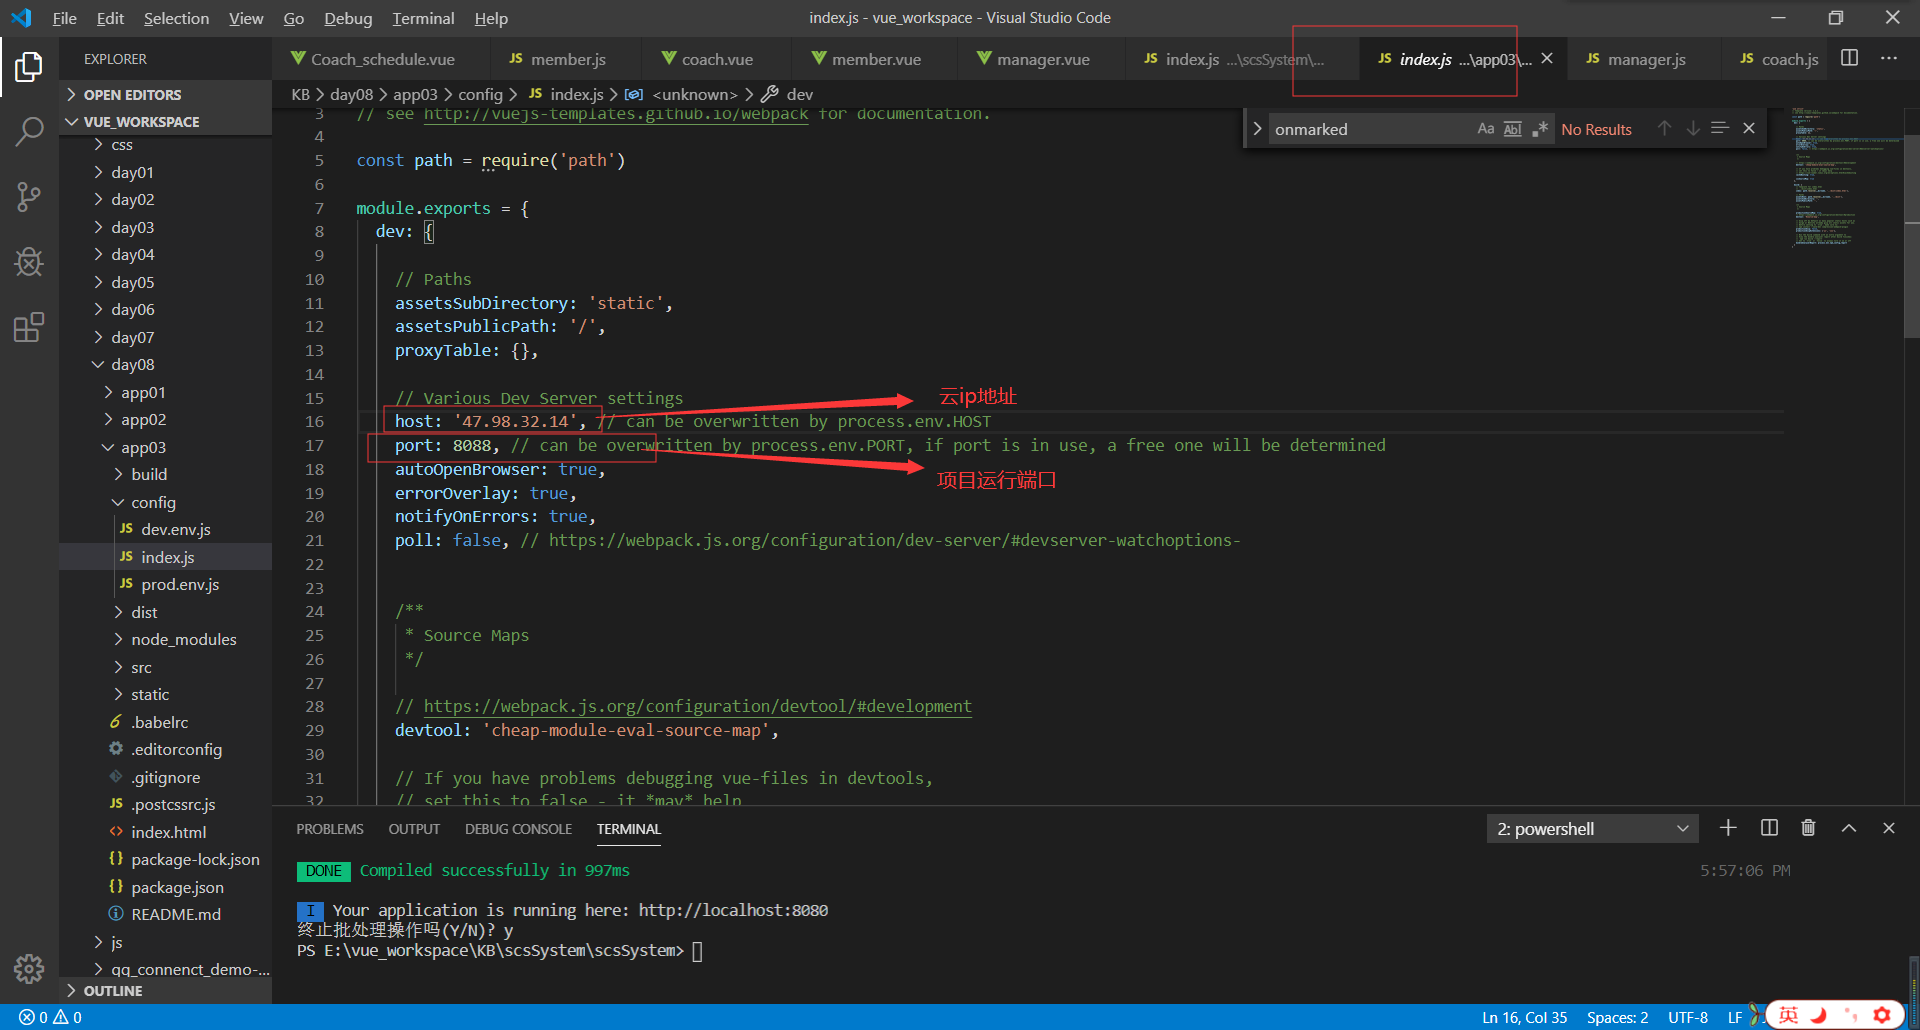Close the active index.js app03 tab

1547,58
